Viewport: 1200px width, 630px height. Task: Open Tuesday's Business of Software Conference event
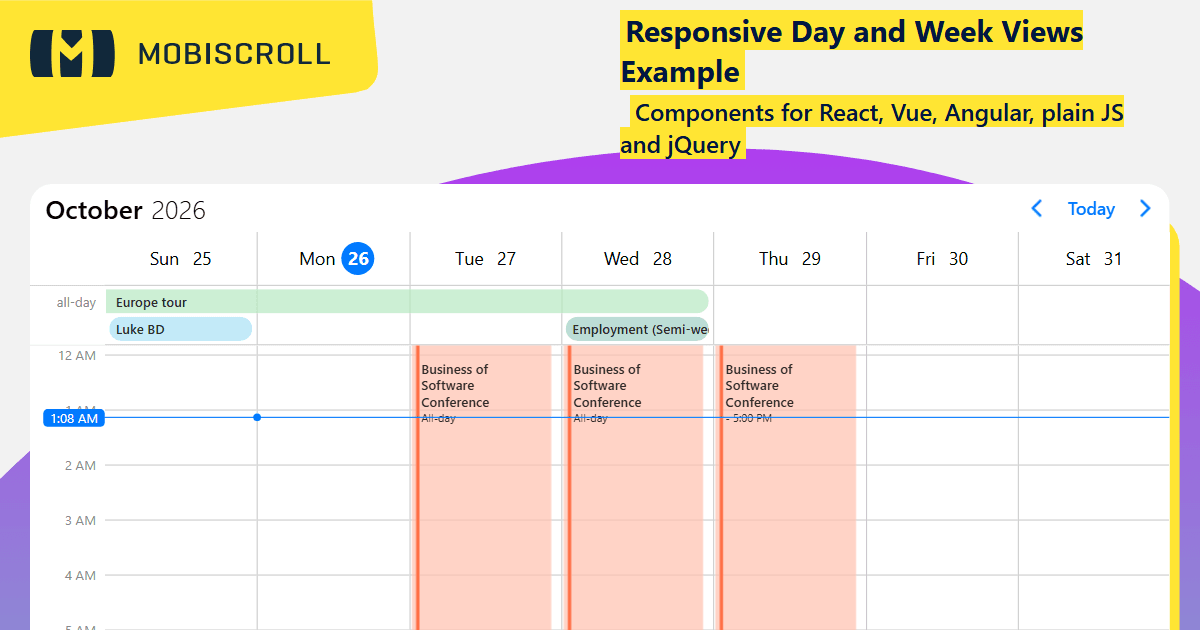pos(482,487)
